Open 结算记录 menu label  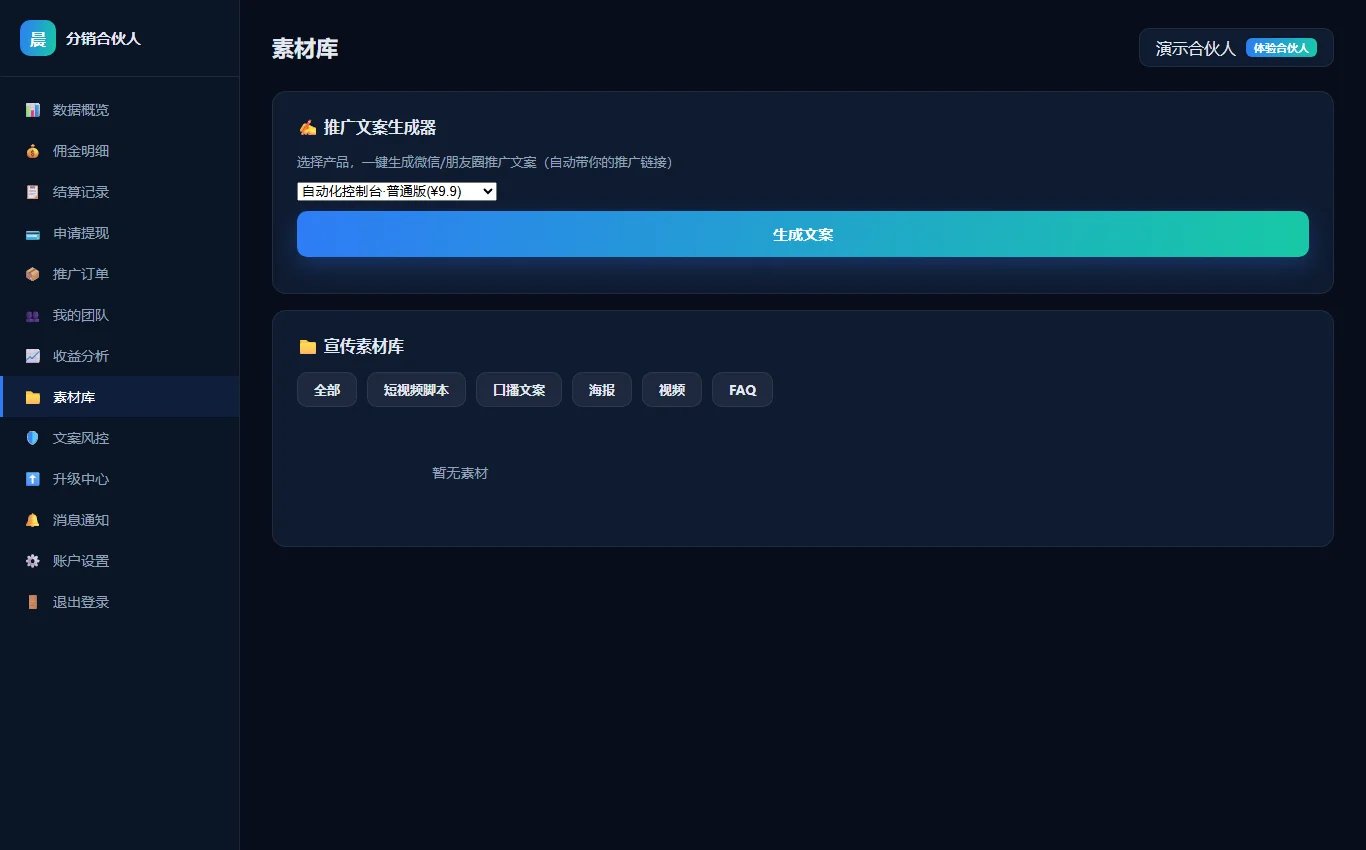point(81,192)
